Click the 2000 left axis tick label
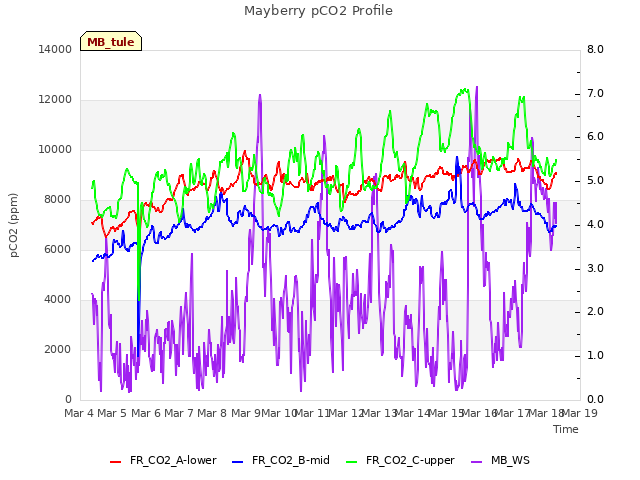Viewport: 640px width, 480px height. (x=58, y=349)
